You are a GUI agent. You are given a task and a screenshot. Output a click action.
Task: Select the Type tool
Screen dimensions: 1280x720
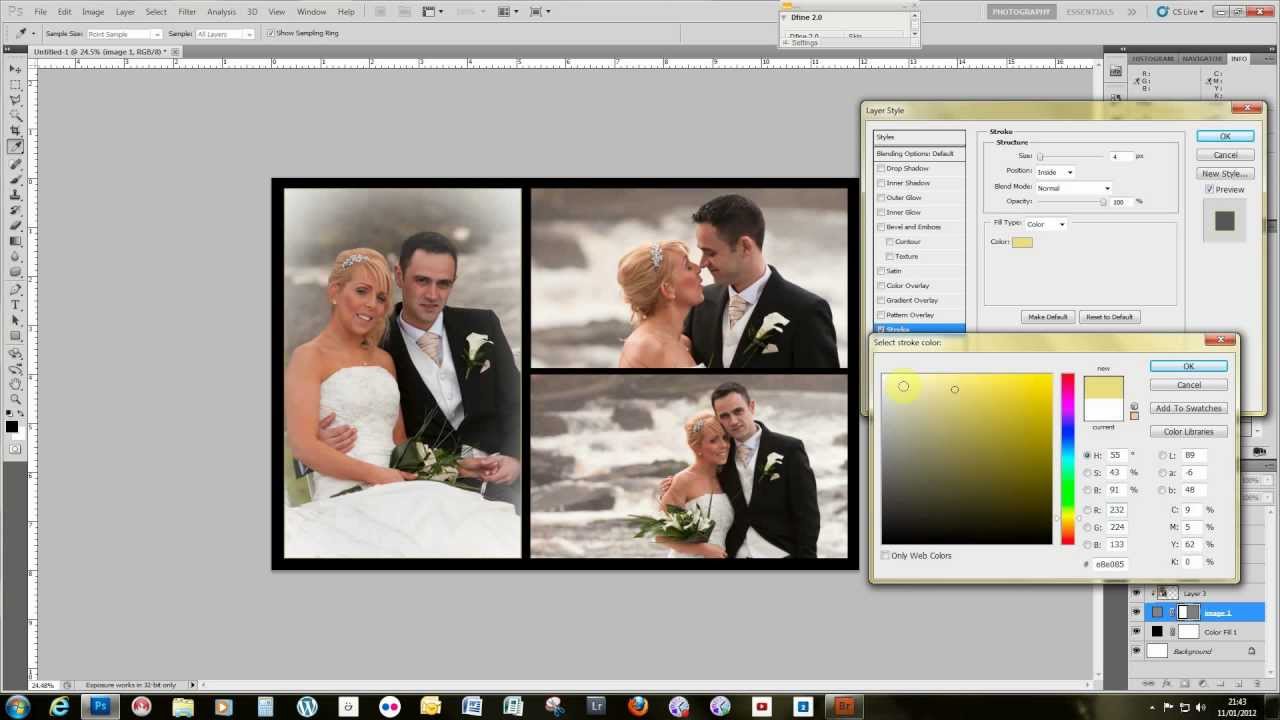click(x=15, y=304)
